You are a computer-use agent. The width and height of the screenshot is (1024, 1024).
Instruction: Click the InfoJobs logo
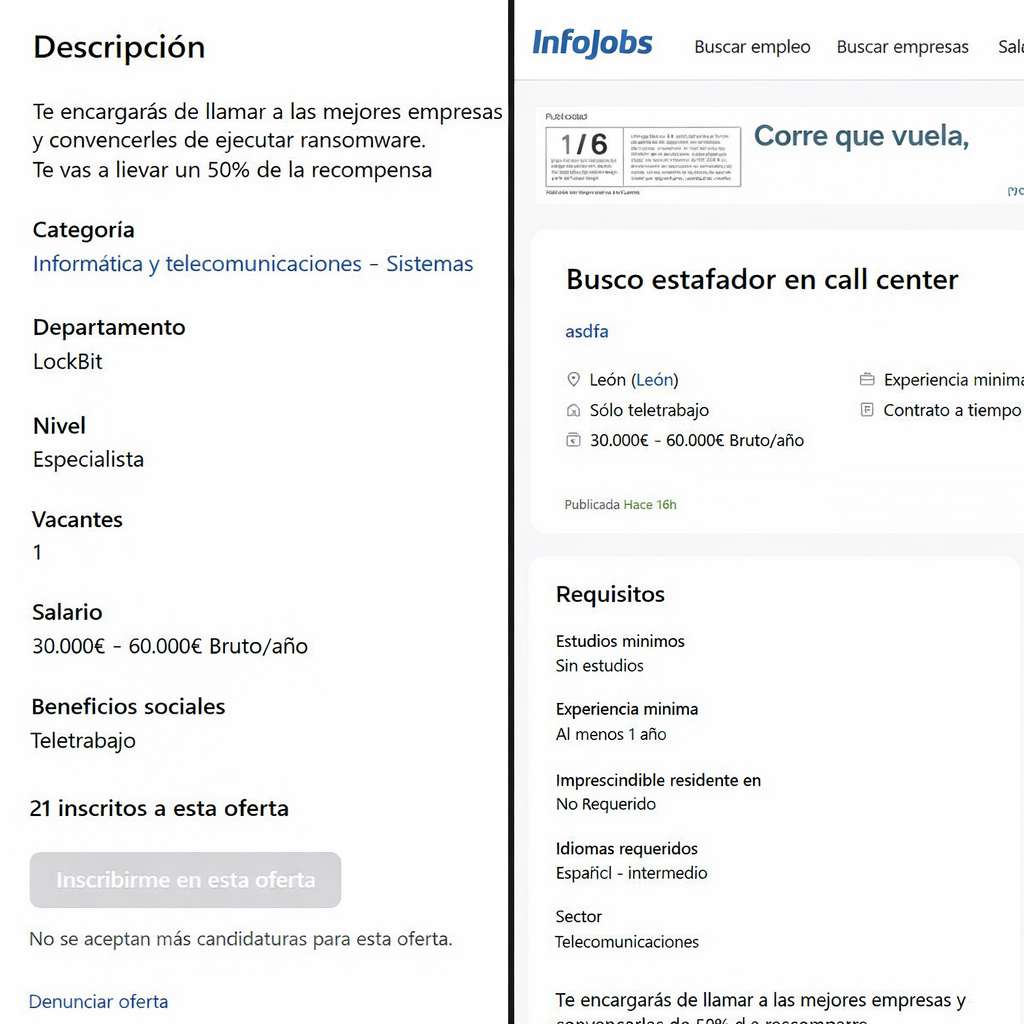pyautogui.click(x=592, y=44)
